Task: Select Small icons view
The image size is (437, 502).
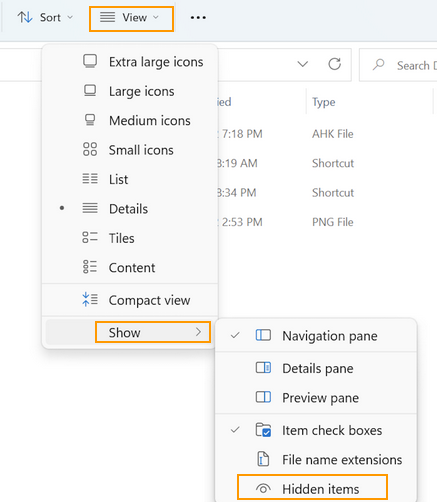Action: (130, 150)
